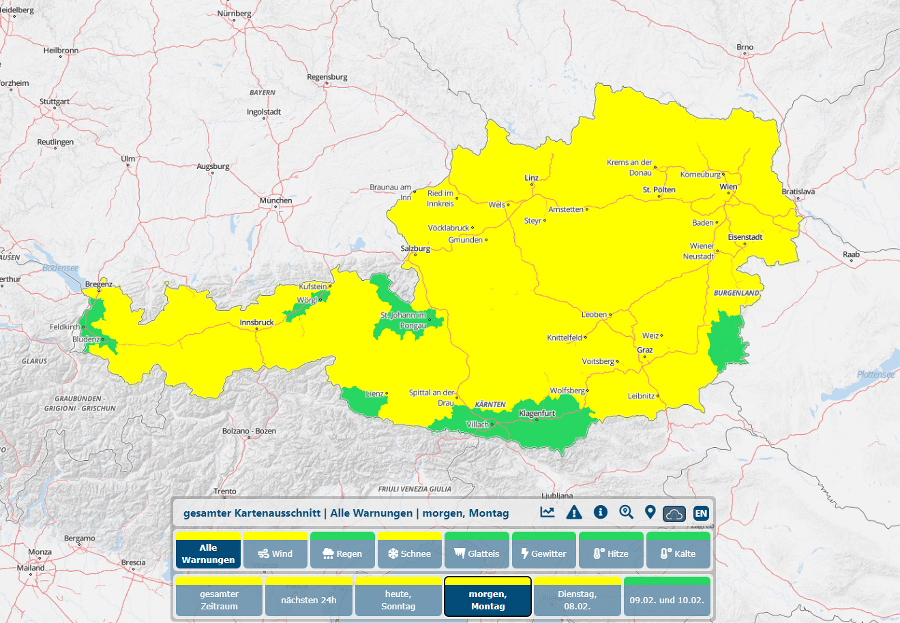Show Kälte warnings
The width and height of the screenshot is (900, 623).
point(678,550)
